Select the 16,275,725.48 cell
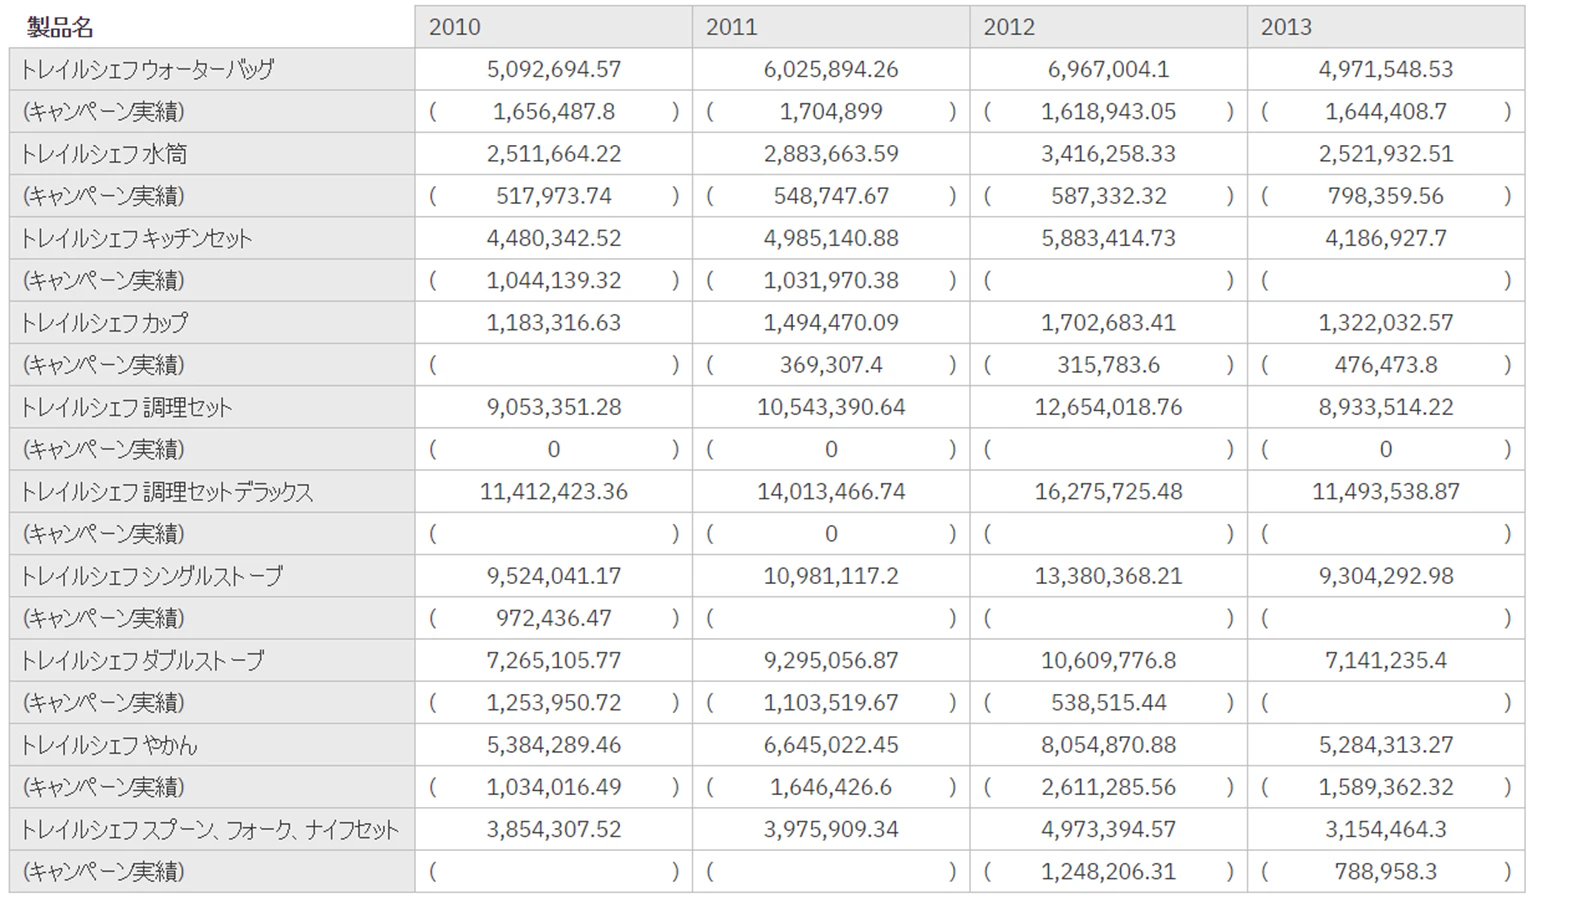Viewport: 1573px width, 919px height. 1108,492
